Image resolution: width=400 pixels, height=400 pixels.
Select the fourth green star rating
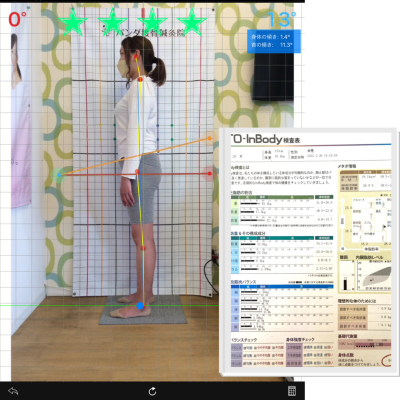[192, 22]
